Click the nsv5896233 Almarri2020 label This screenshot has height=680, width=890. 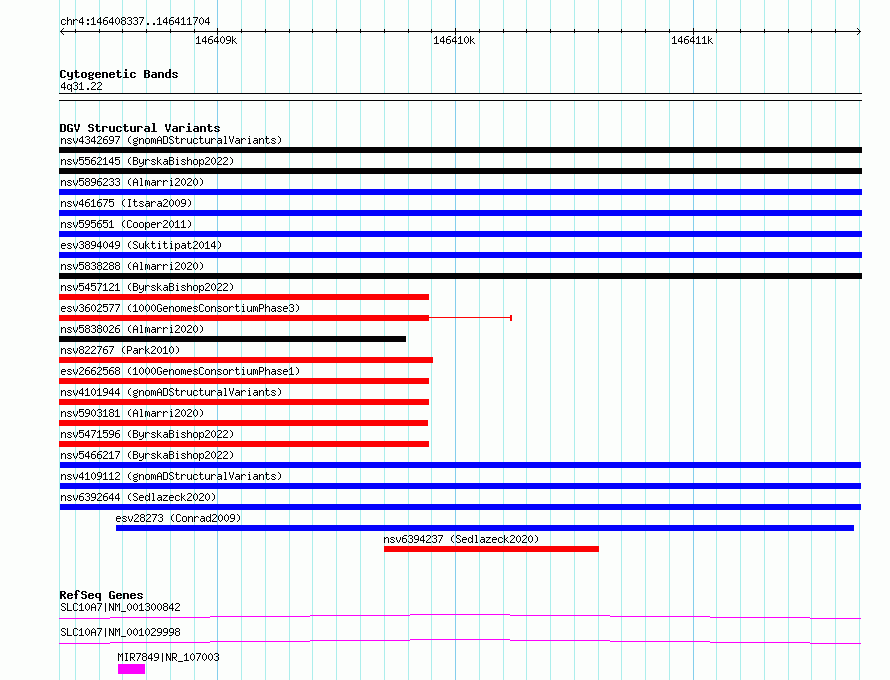(132, 182)
